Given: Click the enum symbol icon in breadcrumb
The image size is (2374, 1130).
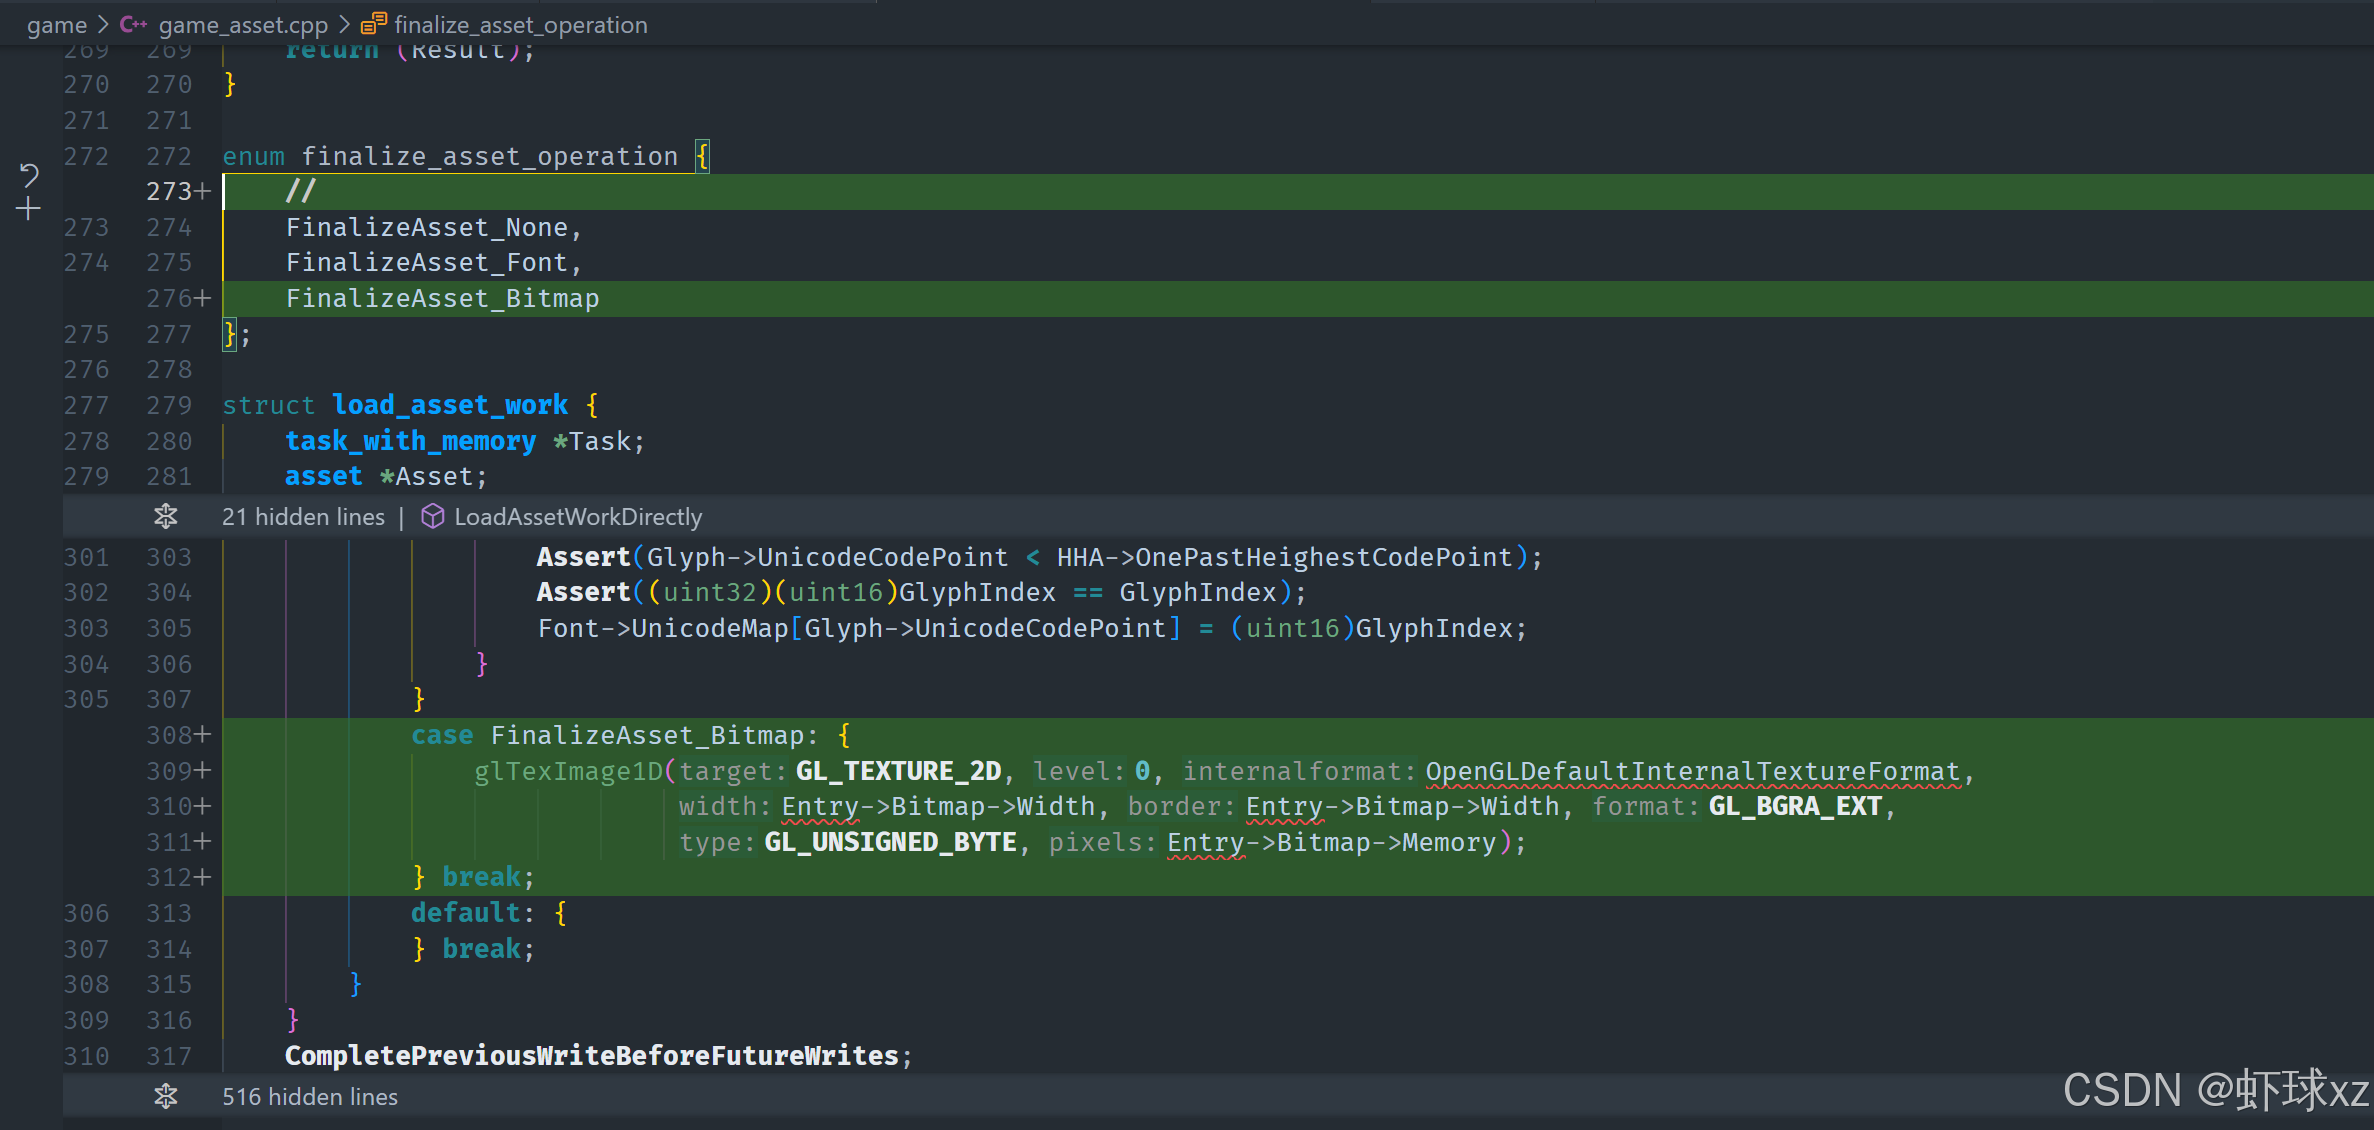Looking at the screenshot, I should (x=373, y=24).
